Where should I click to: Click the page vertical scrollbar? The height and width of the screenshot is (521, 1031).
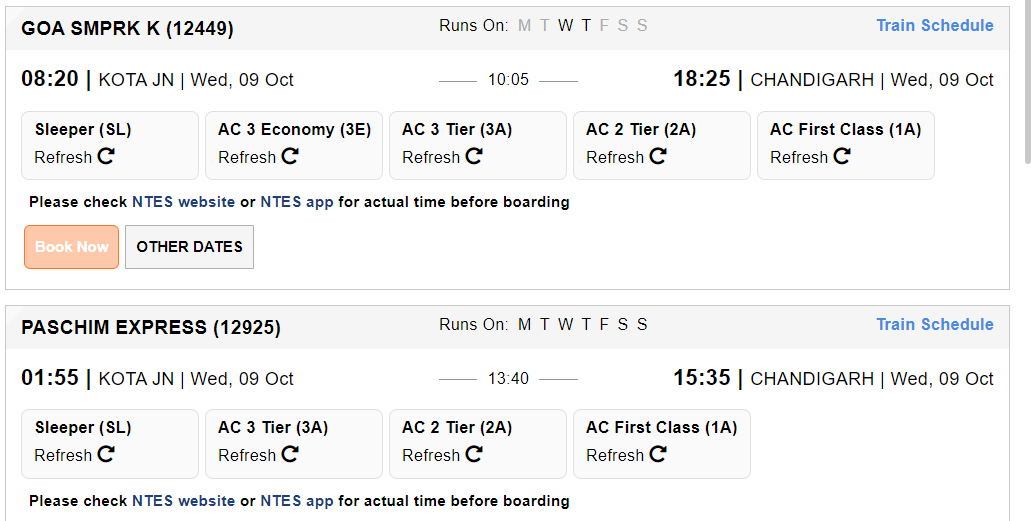[1027, 82]
